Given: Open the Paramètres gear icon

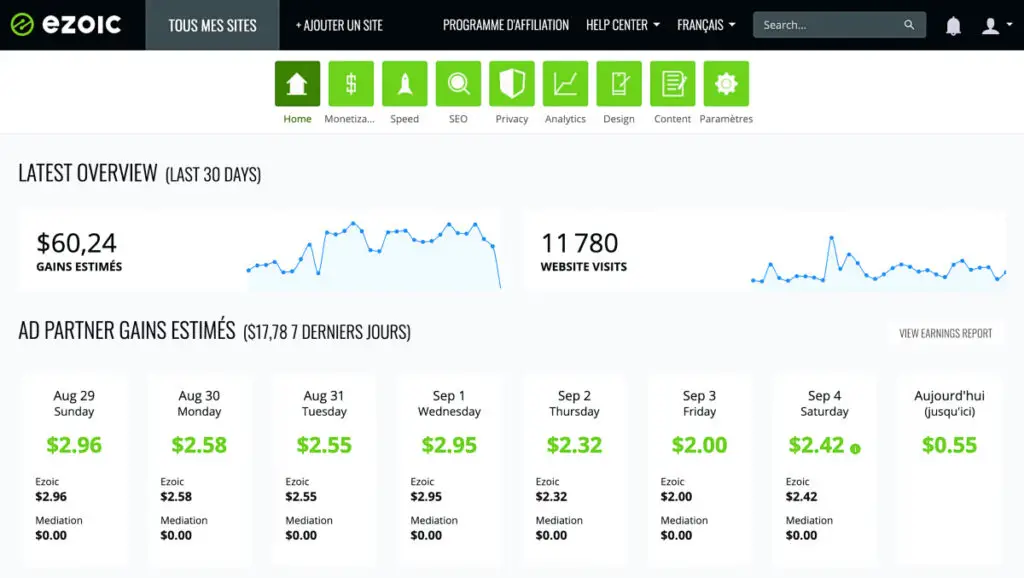Looking at the screenshot, I should click(726, 84).
